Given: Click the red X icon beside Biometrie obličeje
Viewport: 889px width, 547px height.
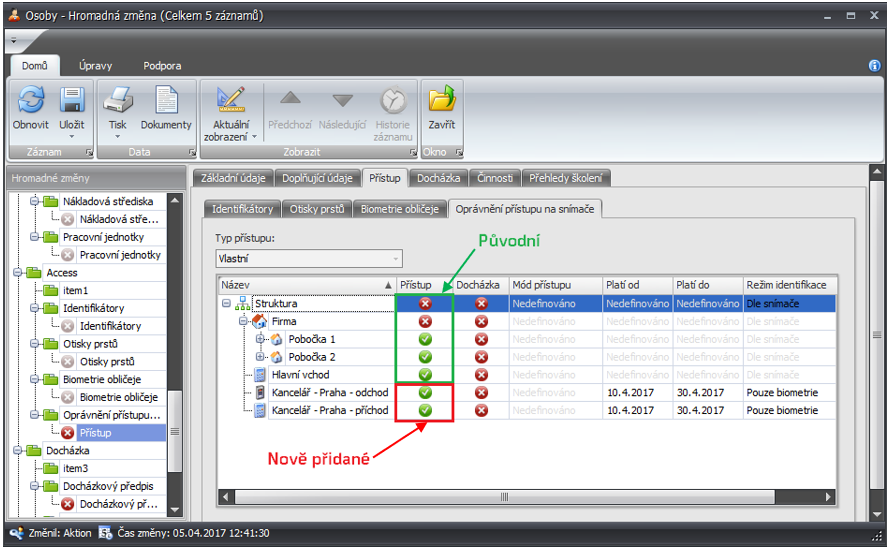Looking at the screenshot, I should [67, 397].
